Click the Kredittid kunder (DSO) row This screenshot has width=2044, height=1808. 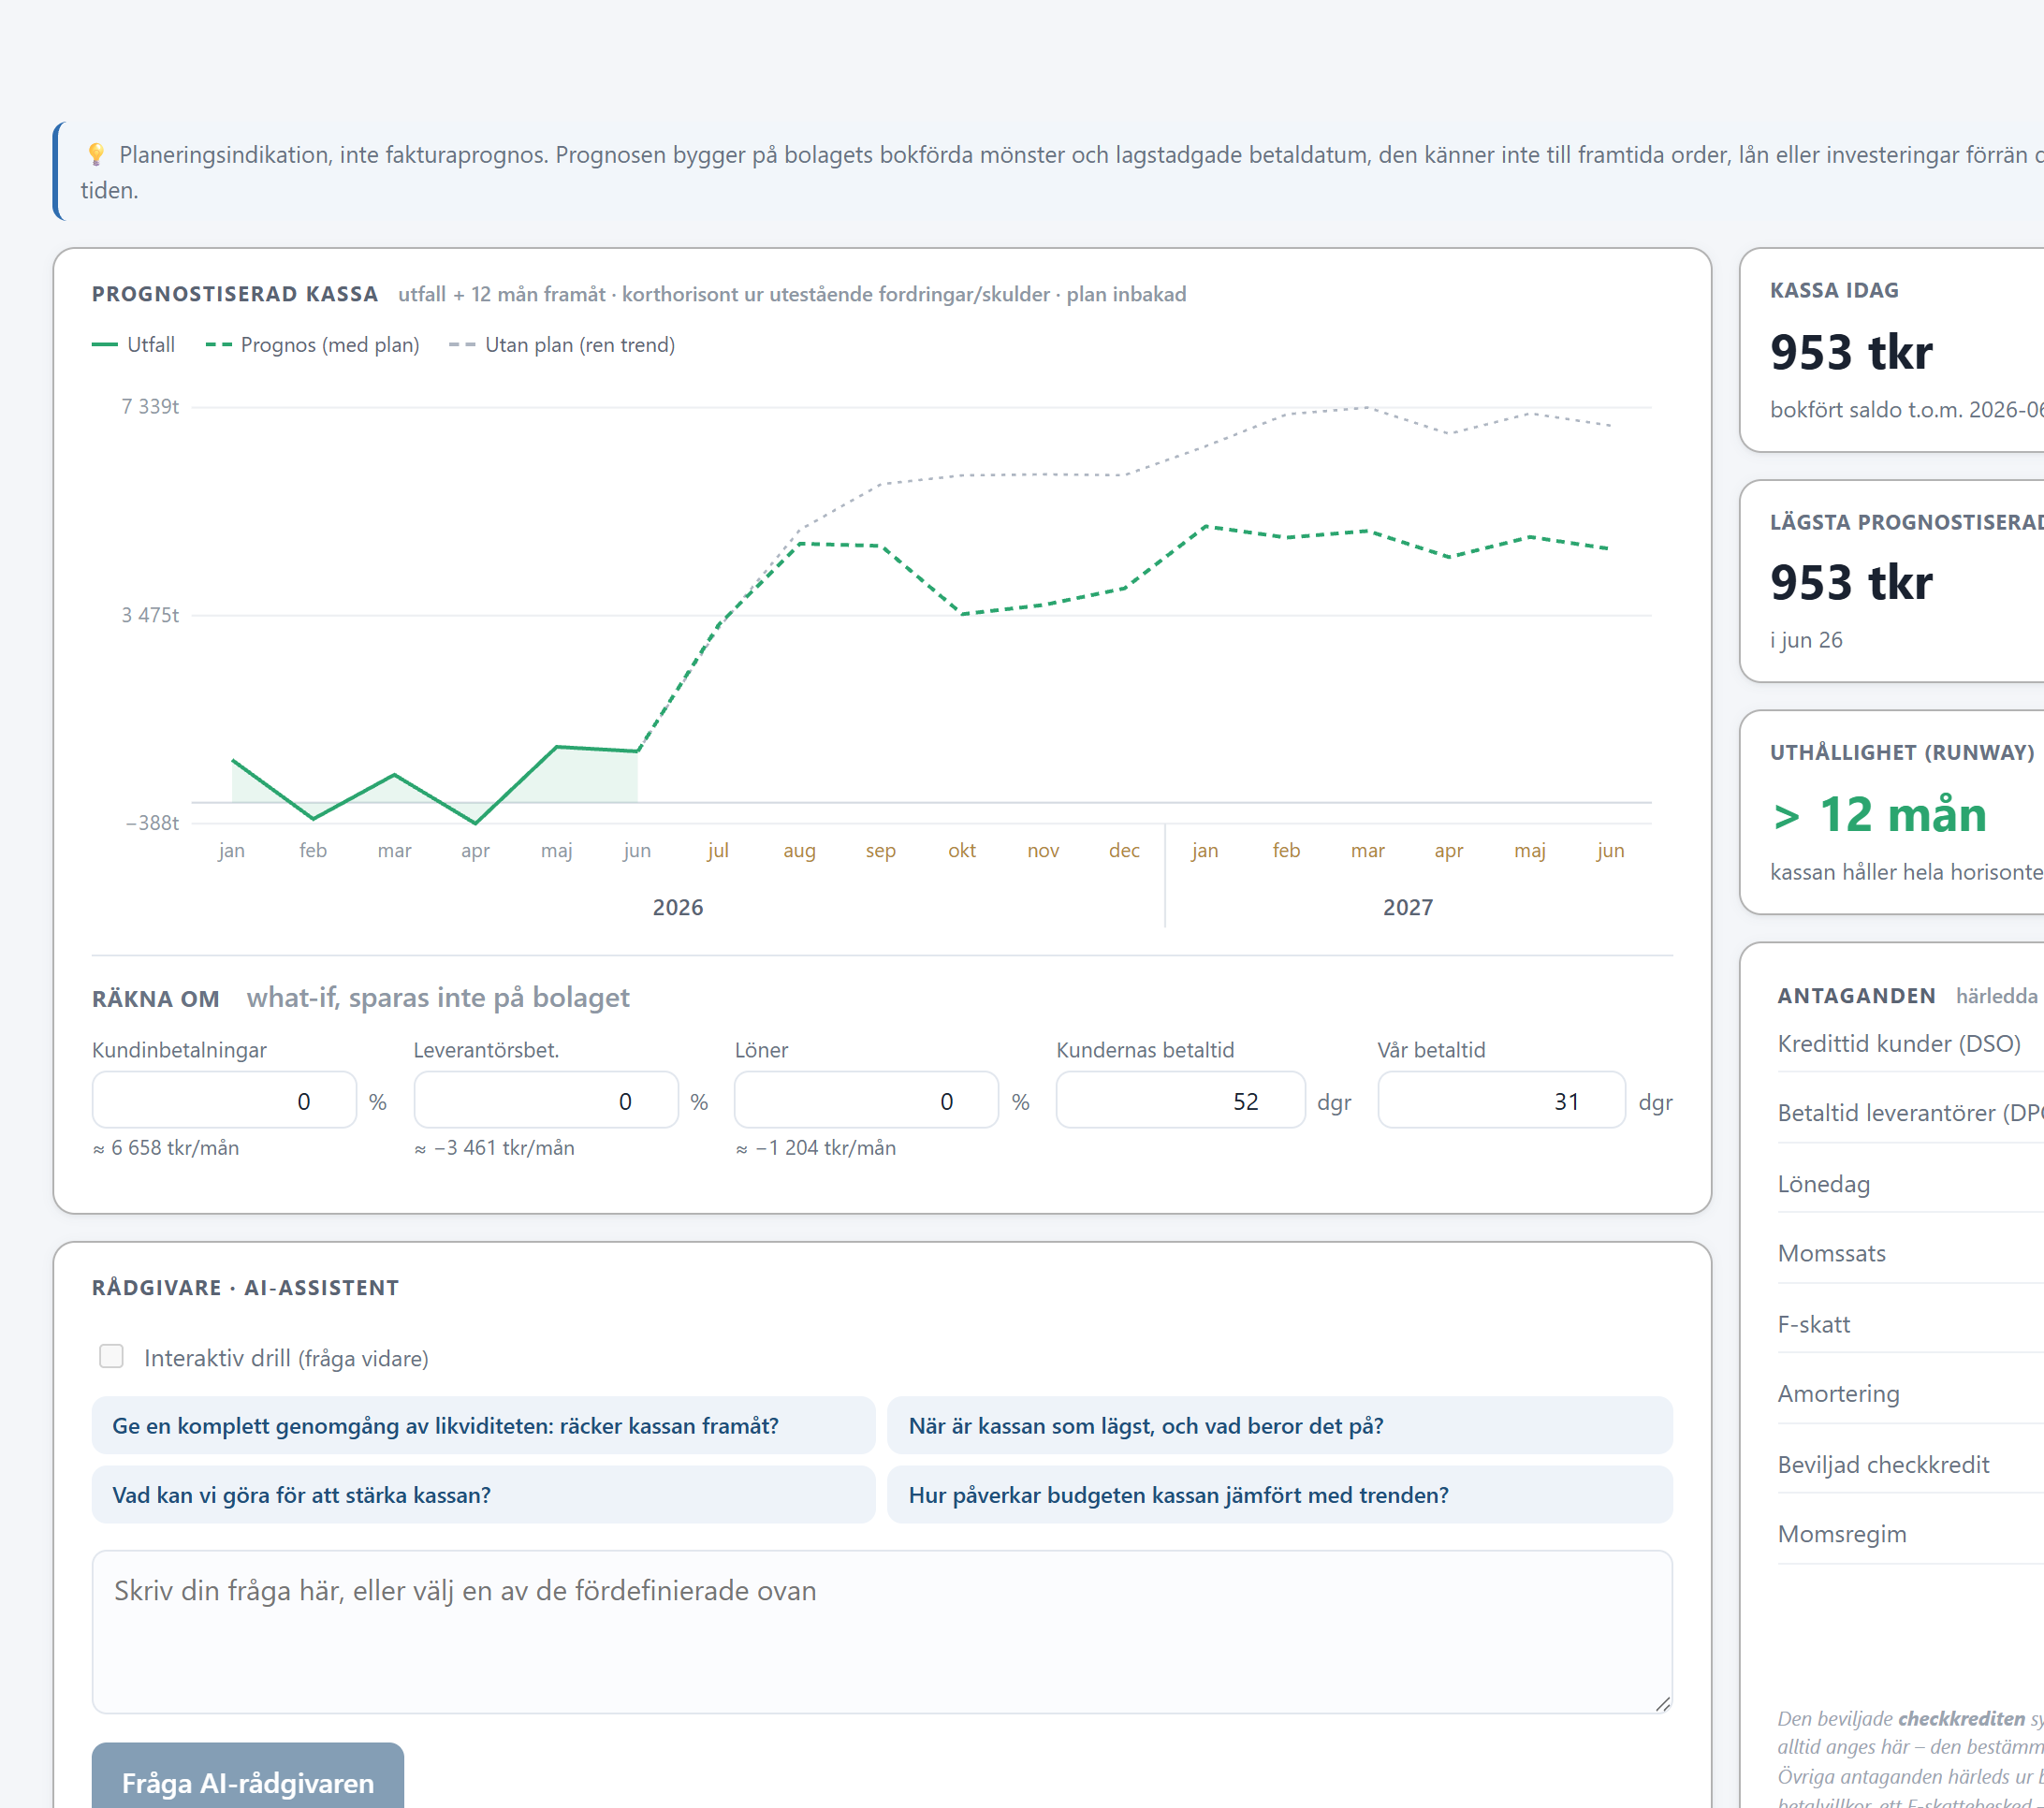click(x=1910, y=1044)
